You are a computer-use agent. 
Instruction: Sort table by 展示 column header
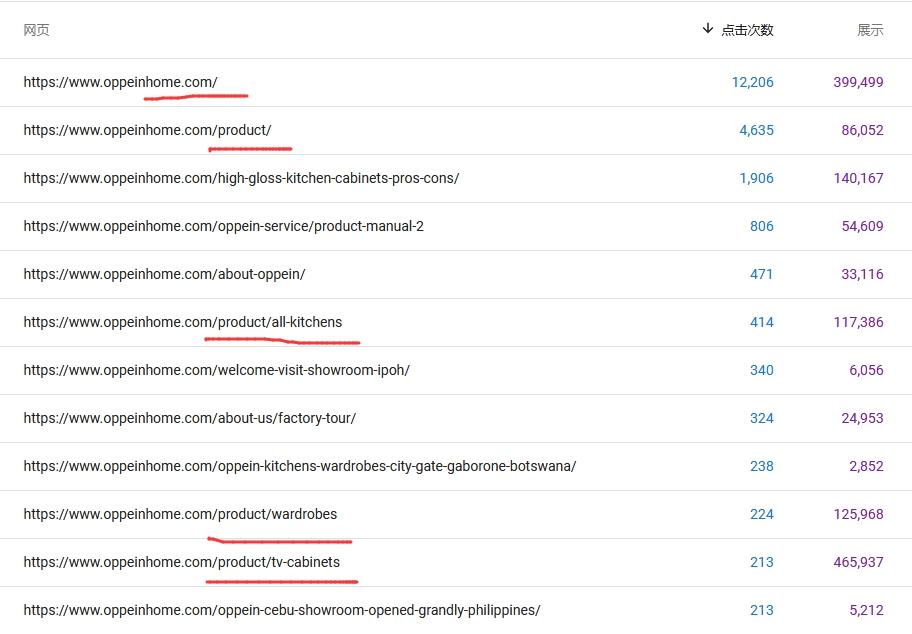tap(870, 30)
